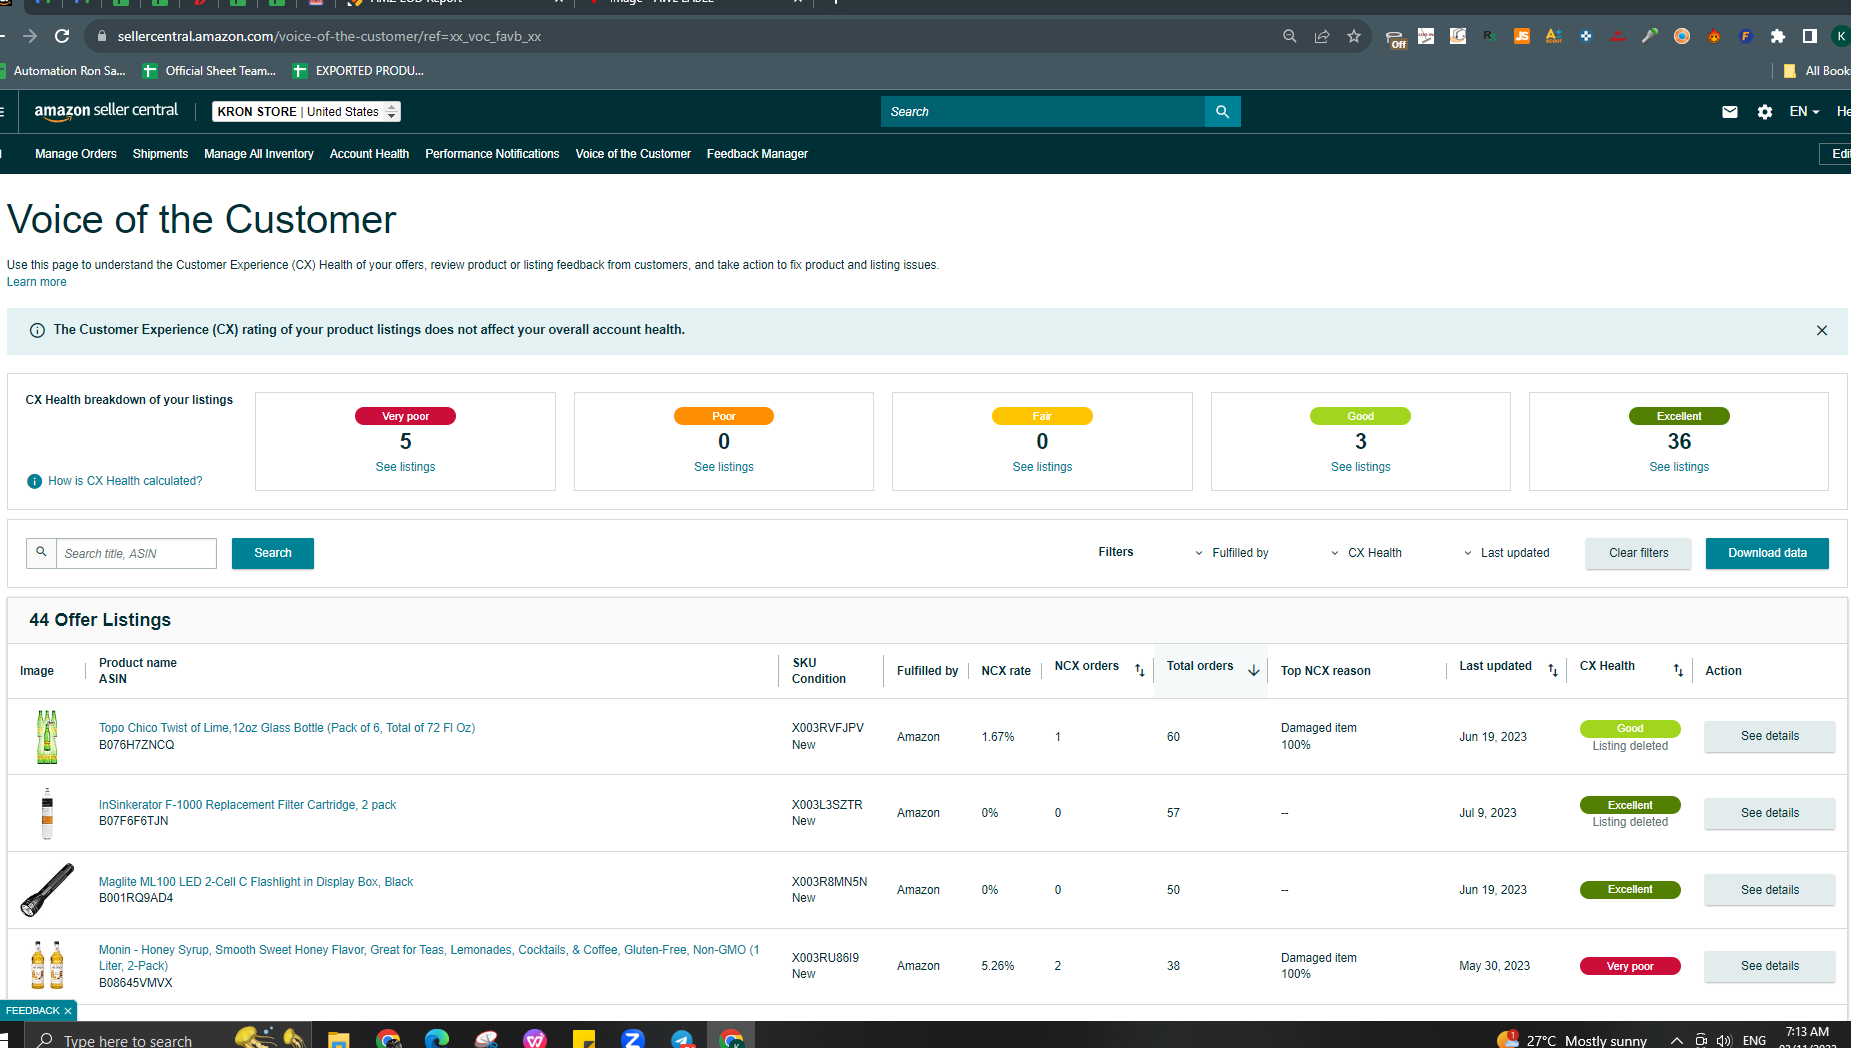Click the Download data button
This screenshot has width=1851, height=1048.
pyautogui.click(x=1767, y=553)
